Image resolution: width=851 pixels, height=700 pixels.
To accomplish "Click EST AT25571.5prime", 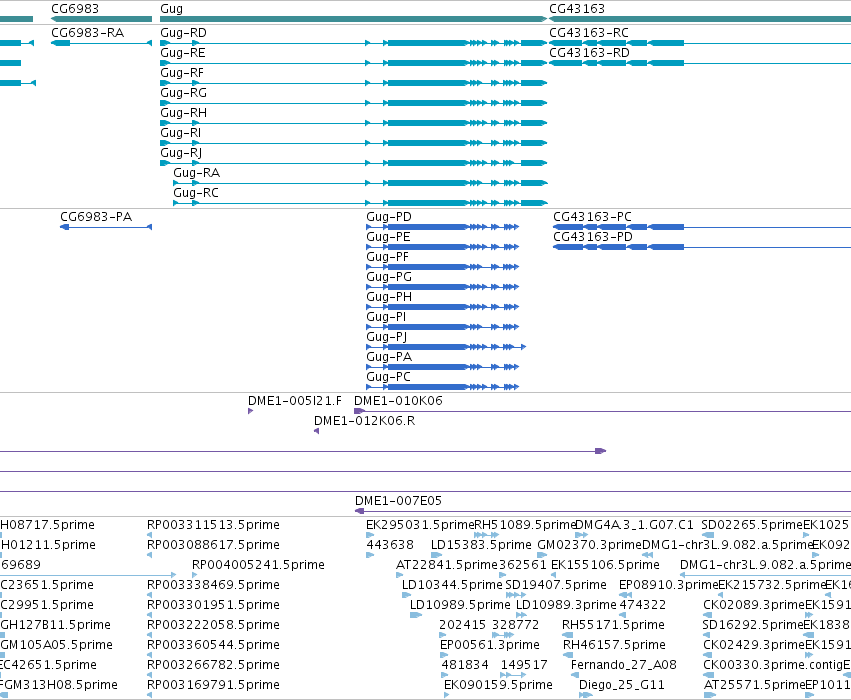I will (754, 685).
